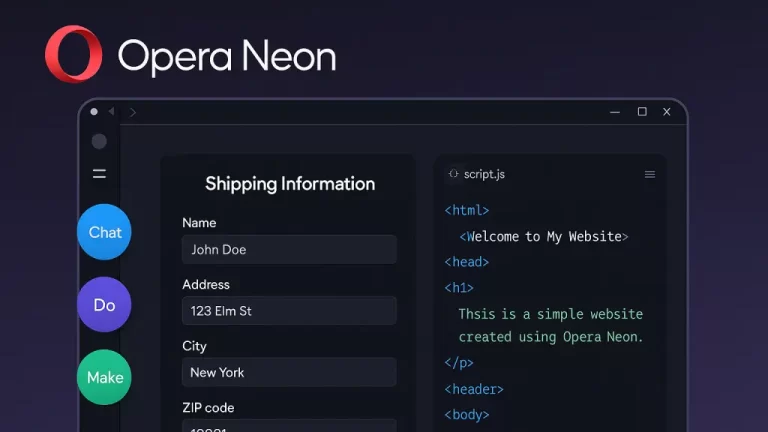Select the purple Do button

click(x=104, y=305)
